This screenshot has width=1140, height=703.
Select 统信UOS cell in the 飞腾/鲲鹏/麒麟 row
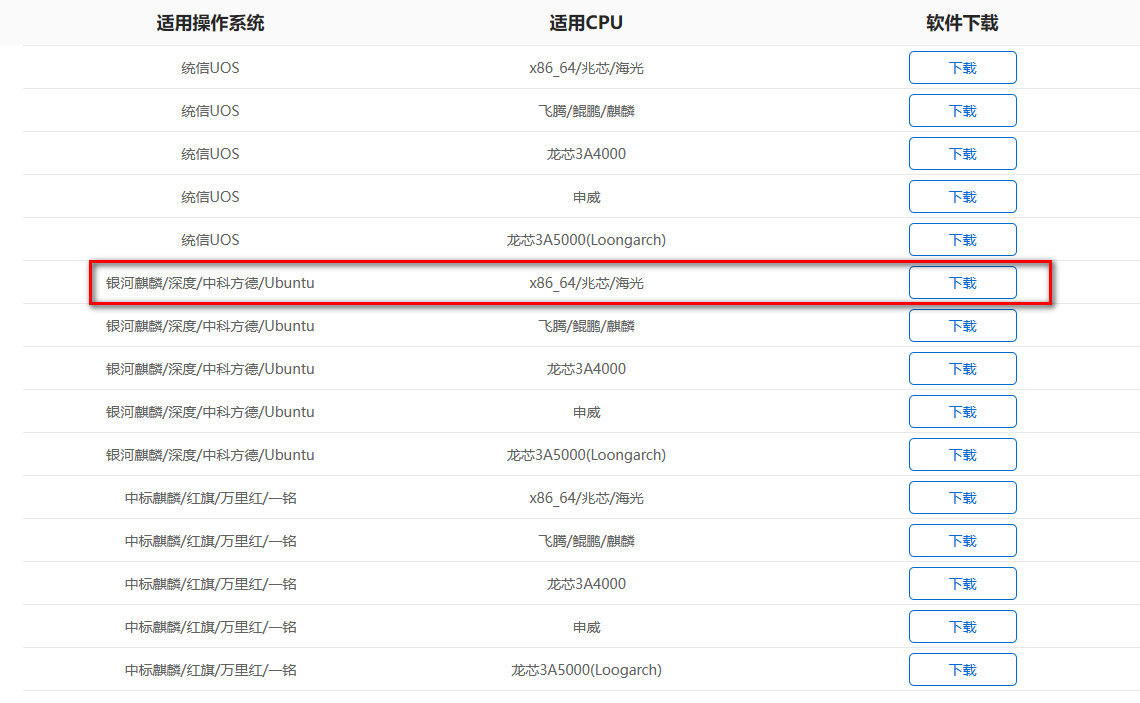pyautogui.click(x=210, y=111)
